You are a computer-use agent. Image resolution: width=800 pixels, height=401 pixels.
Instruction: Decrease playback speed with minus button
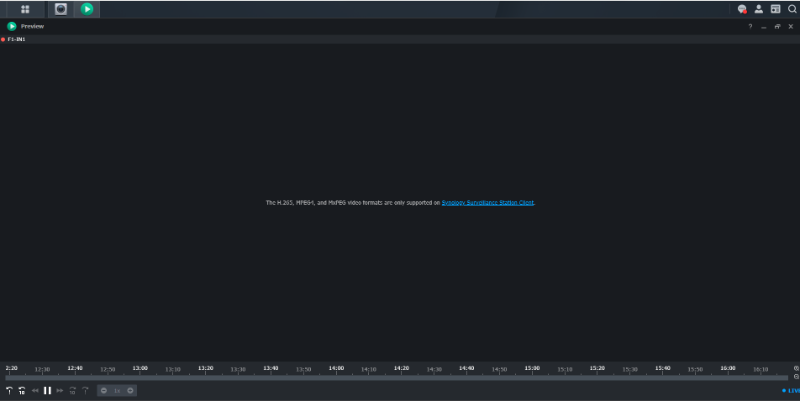point(104,390)
